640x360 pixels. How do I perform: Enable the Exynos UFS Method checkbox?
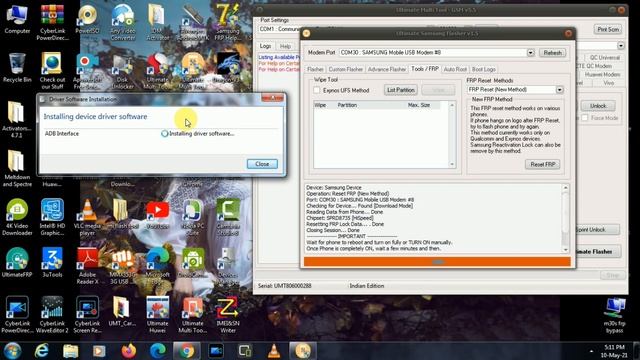[x=317, y=90]
